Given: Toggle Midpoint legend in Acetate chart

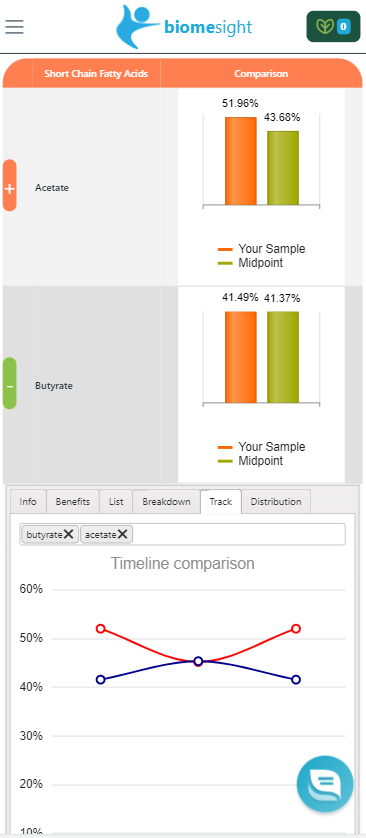Looking at the screenshot, I should pyautogui.click(x=251, y=263).
